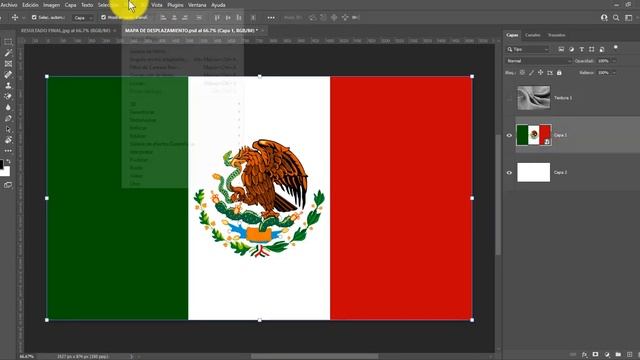Click the foreground black color swatch
The image size is (640, 360).
click(1, 164)
